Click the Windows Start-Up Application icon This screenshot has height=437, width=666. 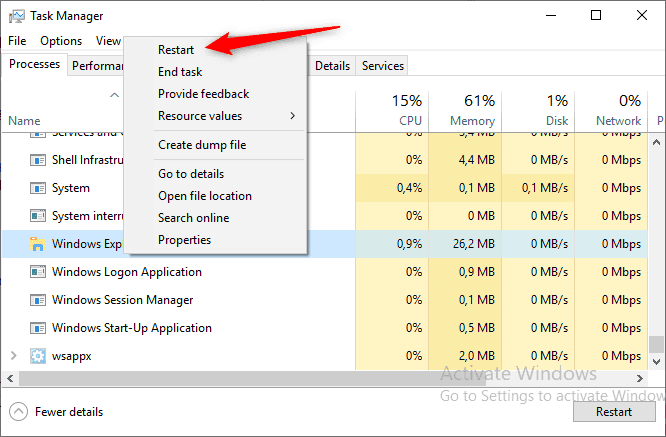pyautogui.click(x=38, y=328)
